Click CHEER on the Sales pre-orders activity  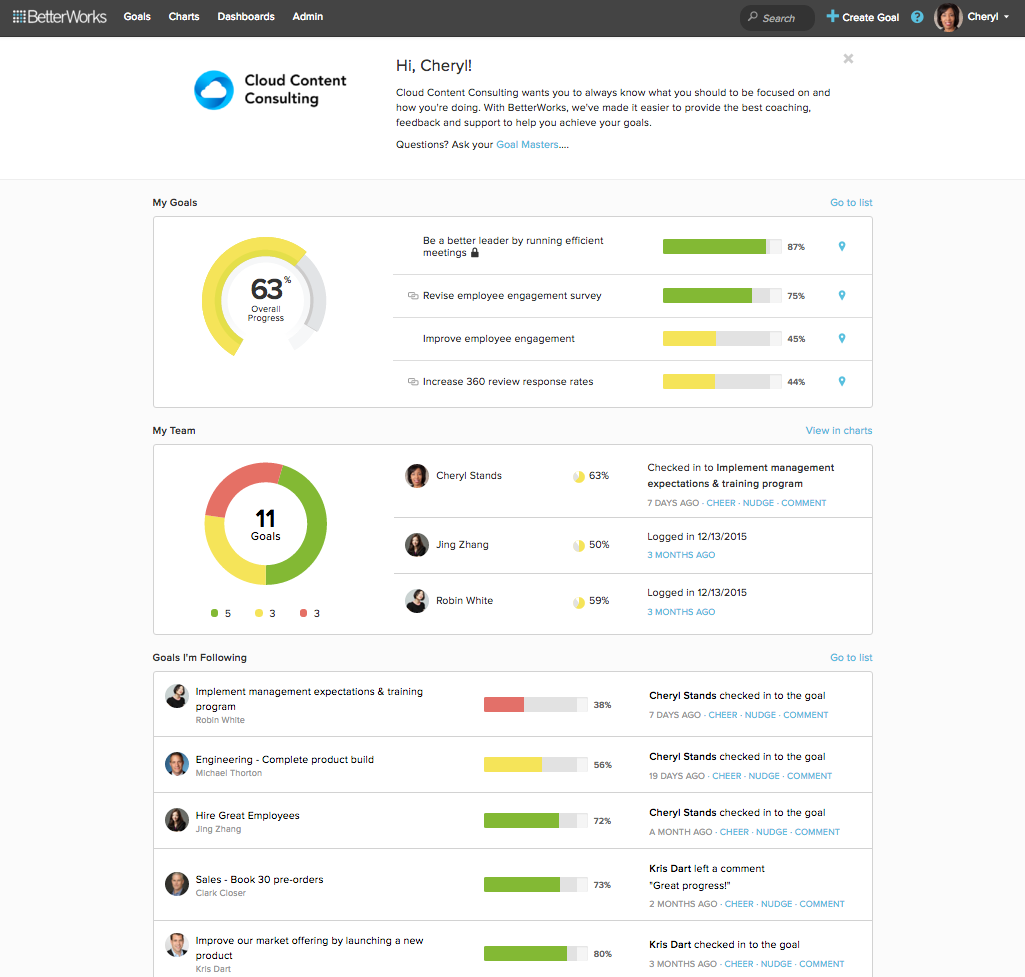coord(739,904)
